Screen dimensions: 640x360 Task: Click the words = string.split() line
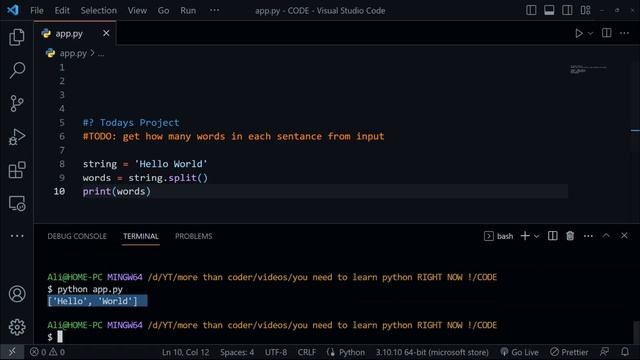click(145, 178)
